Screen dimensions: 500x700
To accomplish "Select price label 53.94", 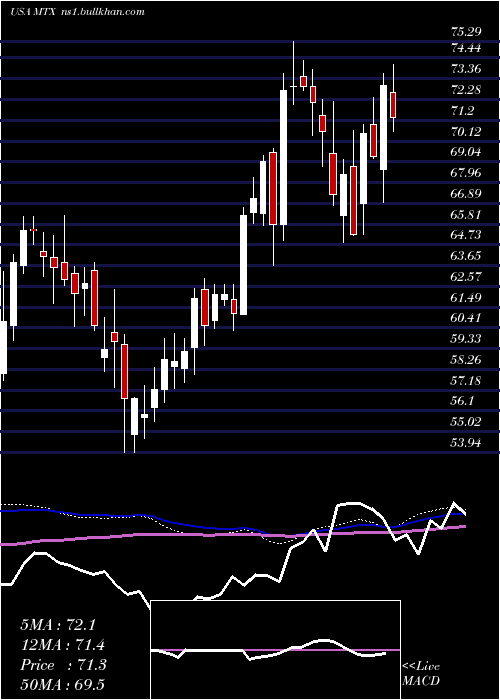I will (x=466, y=442).
